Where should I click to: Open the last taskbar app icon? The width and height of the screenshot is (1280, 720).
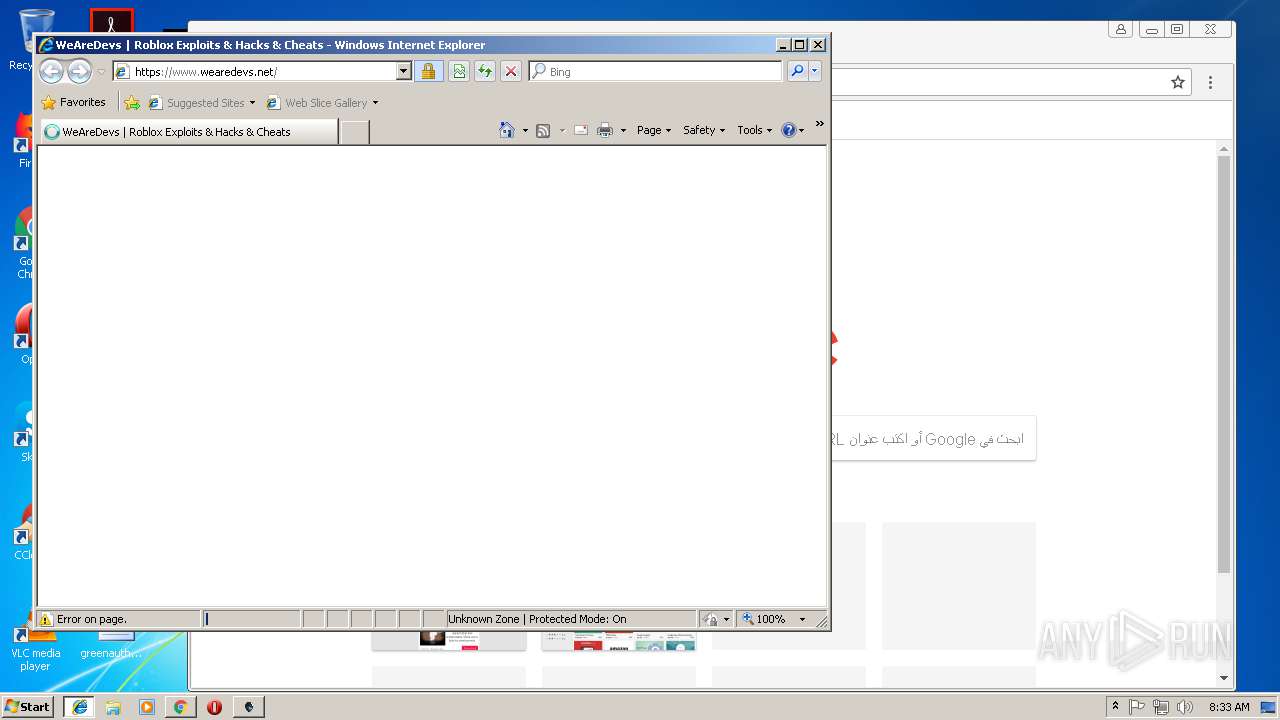248,706
